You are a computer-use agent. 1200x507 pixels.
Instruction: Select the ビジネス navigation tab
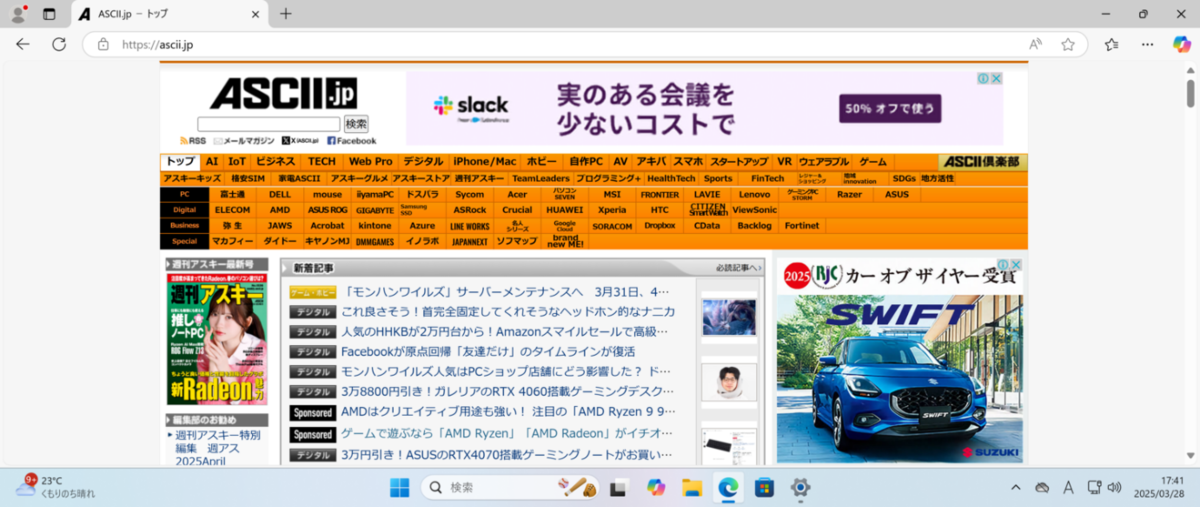pos(276,161)
